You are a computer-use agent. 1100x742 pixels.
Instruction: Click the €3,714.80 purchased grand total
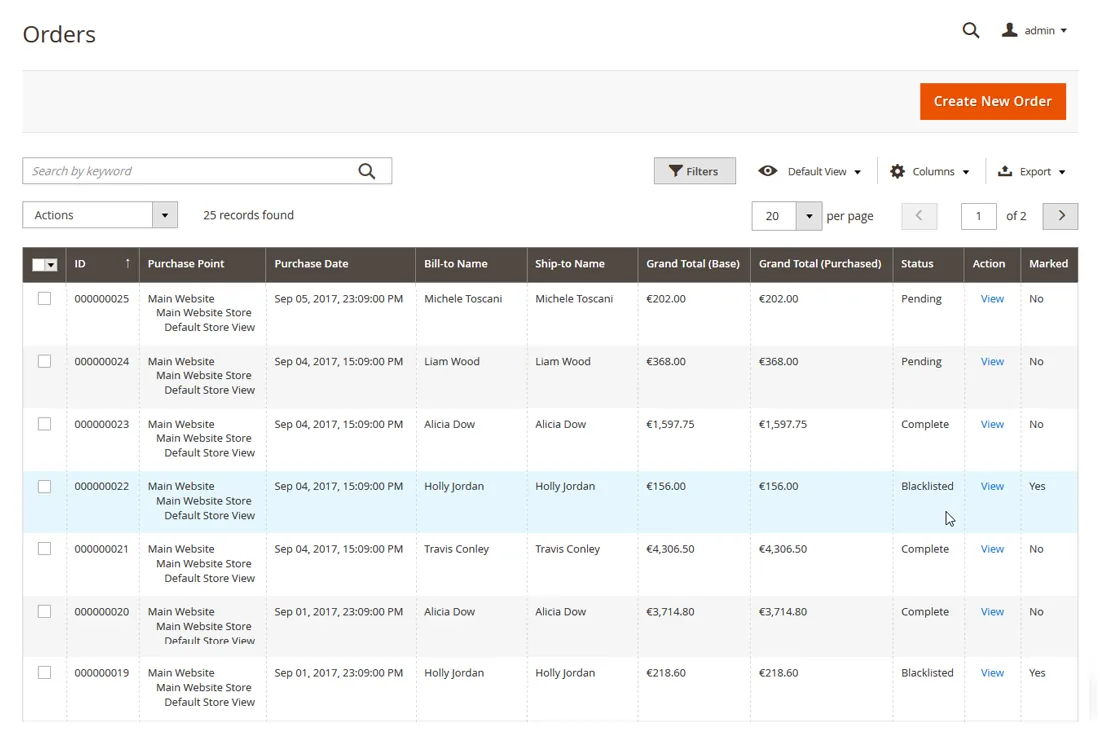(x=783, y=612)
